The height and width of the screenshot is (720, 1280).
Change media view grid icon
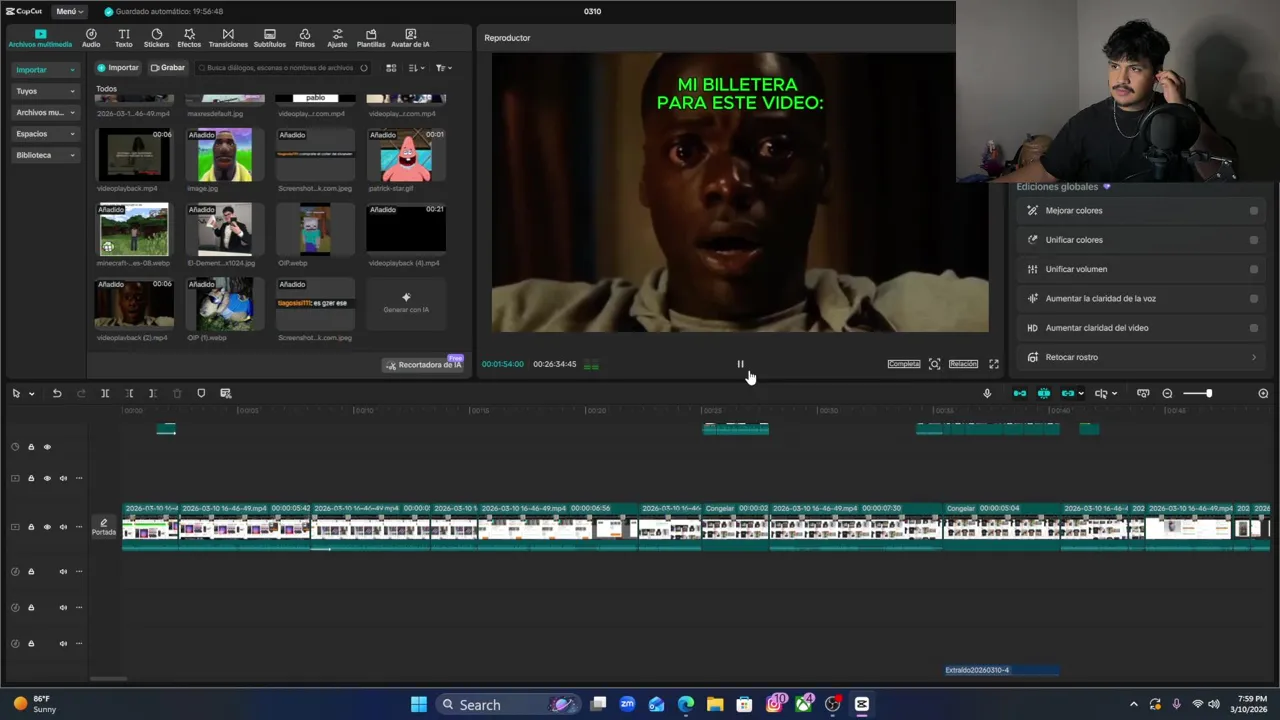391,68
